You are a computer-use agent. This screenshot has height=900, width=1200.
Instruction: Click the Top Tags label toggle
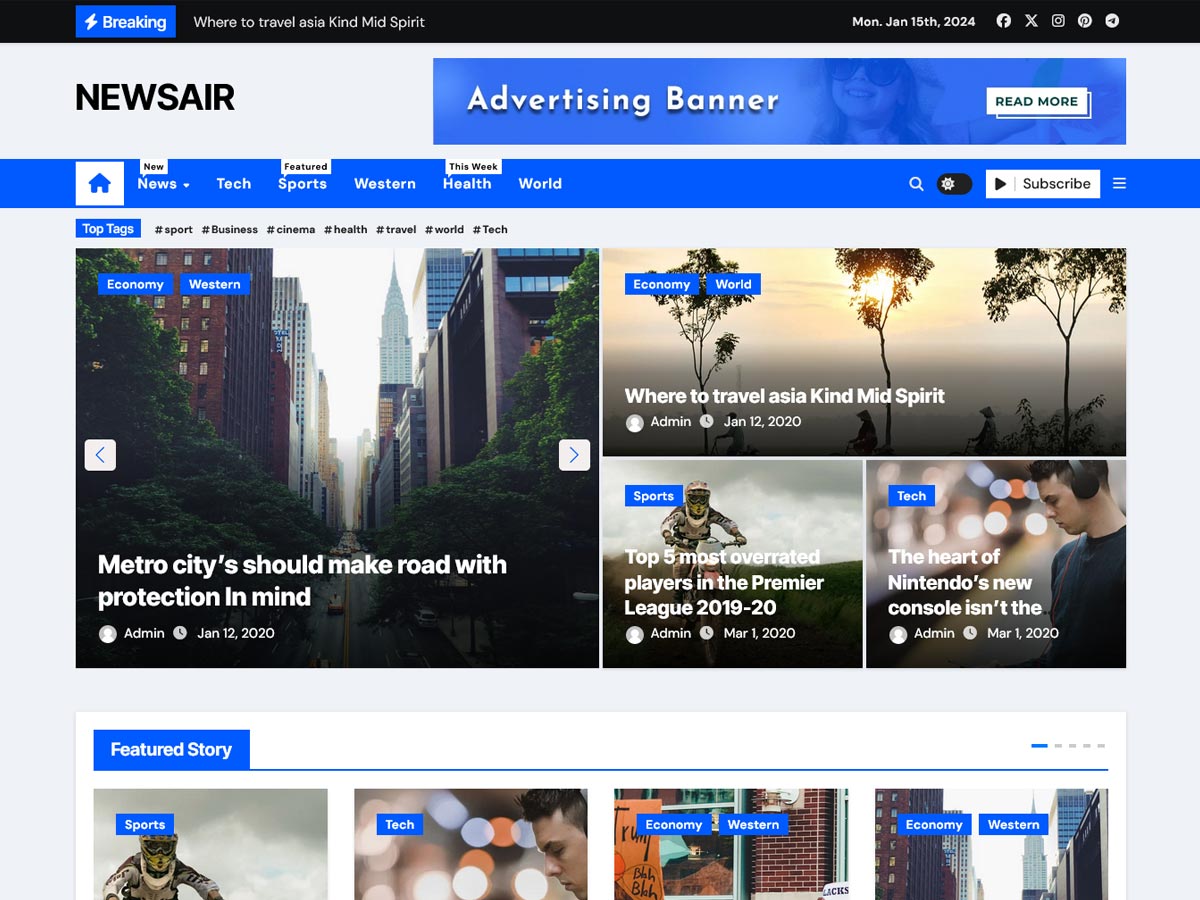tap(107, 228)
